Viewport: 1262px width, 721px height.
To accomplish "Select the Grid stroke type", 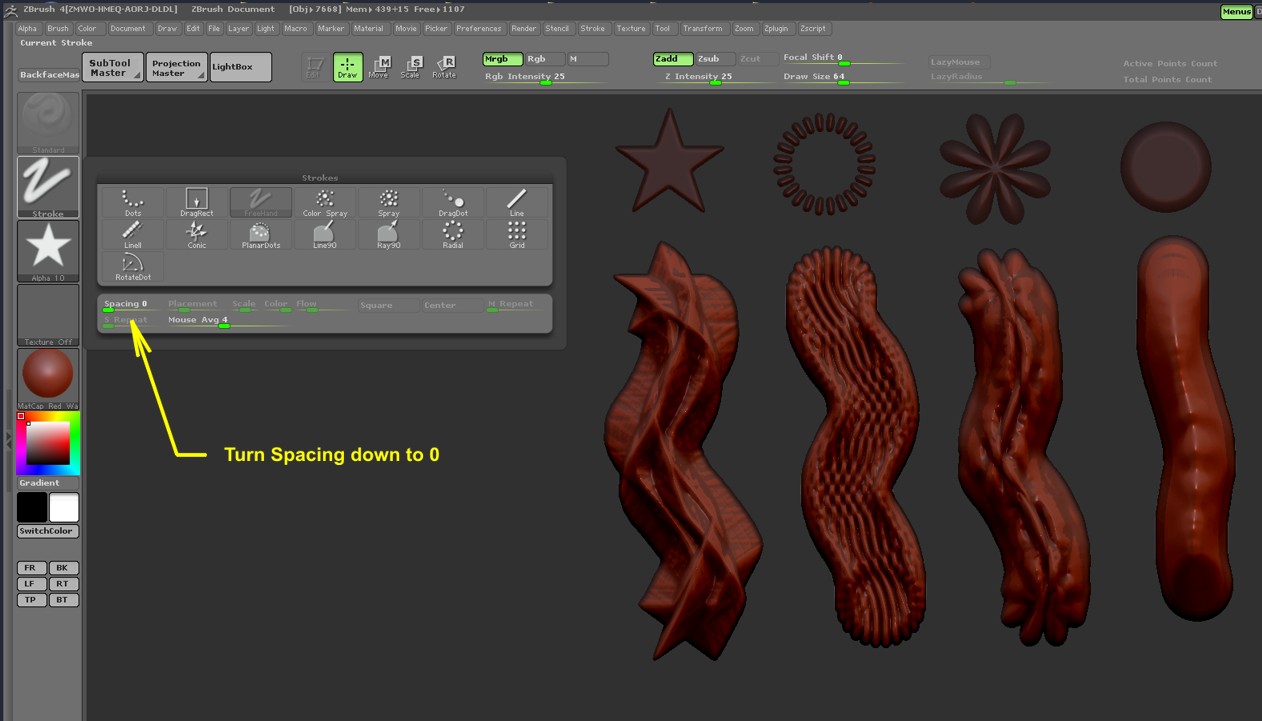I will tap(516, 233).
